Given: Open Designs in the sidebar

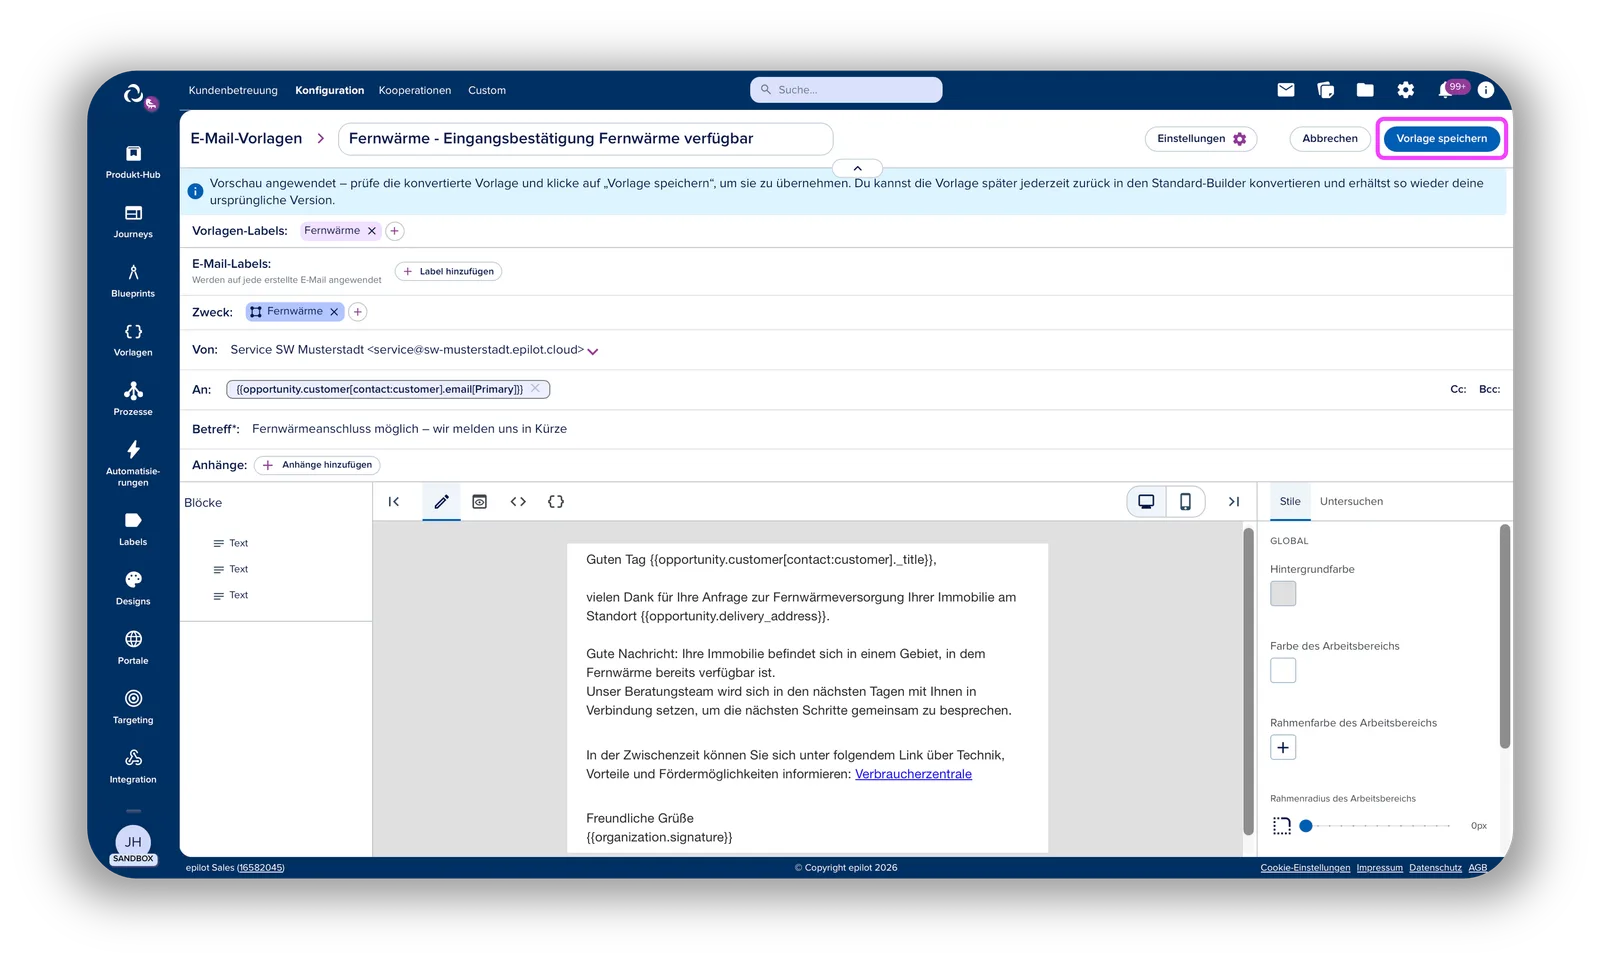Looking at the screenshot, I should [133, 588].
